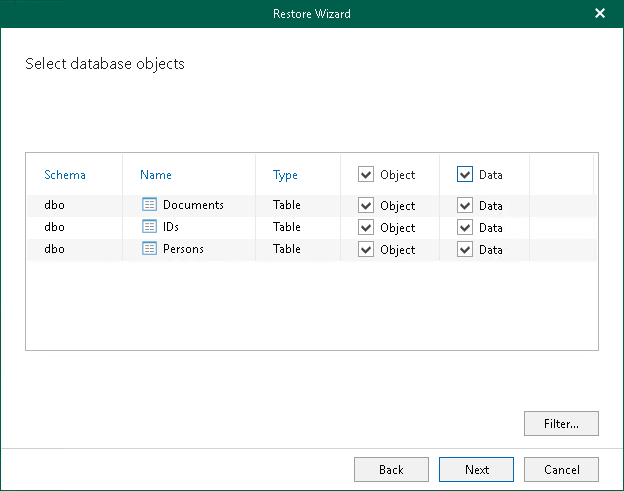Select the Persons table row name
Viewport: 624px width, 491px height.
(x=183, y=249)
